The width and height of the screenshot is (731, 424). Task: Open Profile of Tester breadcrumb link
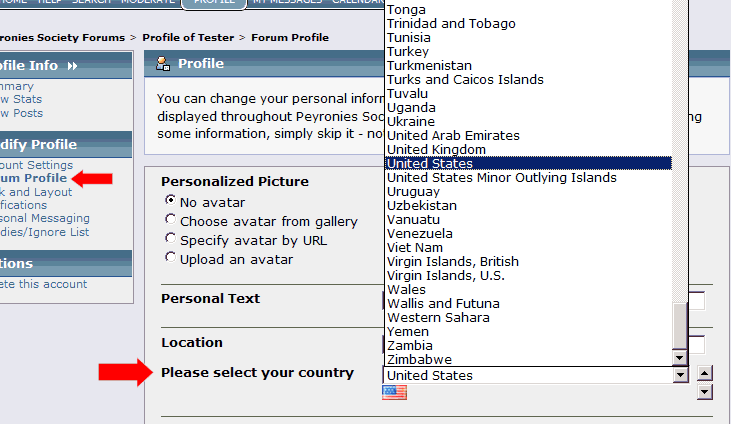[188, 37]
